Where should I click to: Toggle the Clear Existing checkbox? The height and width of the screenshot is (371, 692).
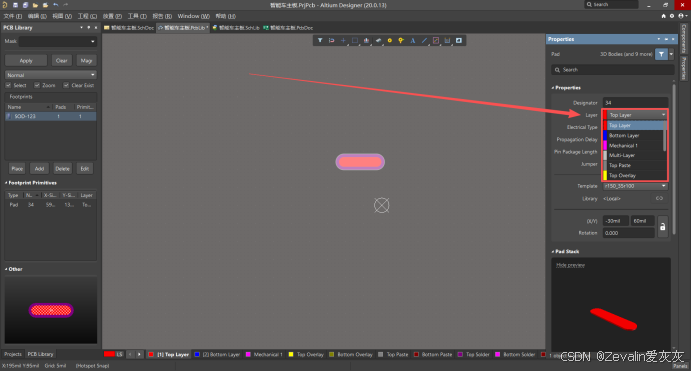pyautogui.click(x=66, y=85)
